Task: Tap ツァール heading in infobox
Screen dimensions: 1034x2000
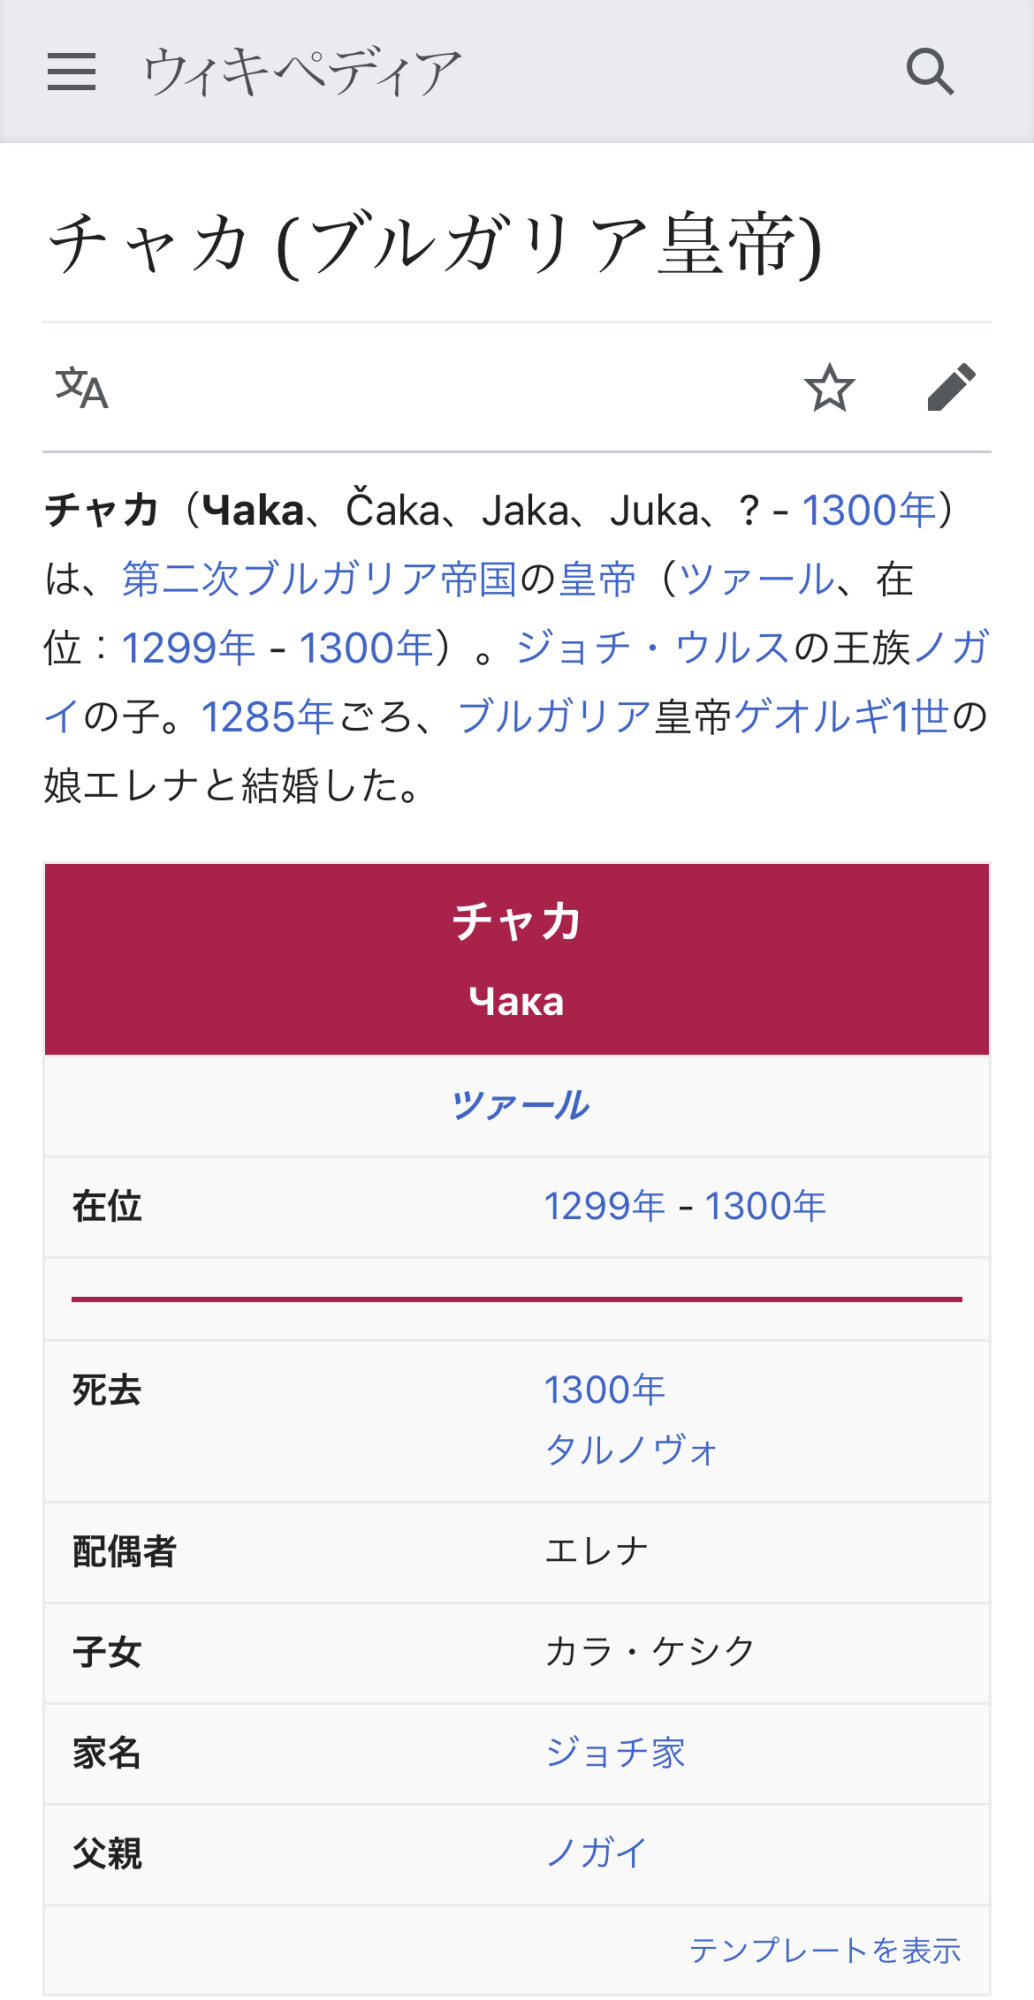Action: tap(519, 1106)
